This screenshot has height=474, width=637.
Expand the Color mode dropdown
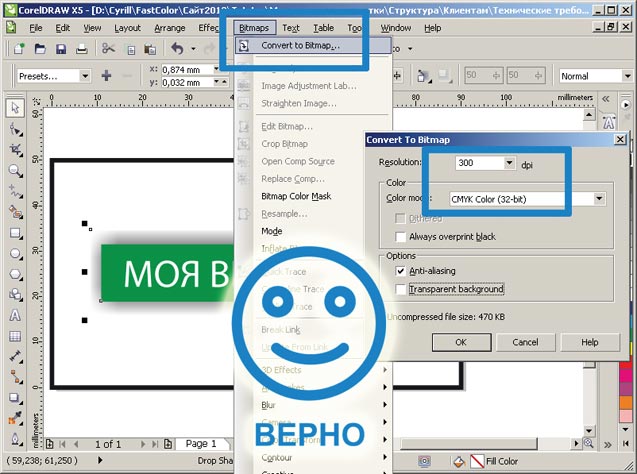coord(598,199)
